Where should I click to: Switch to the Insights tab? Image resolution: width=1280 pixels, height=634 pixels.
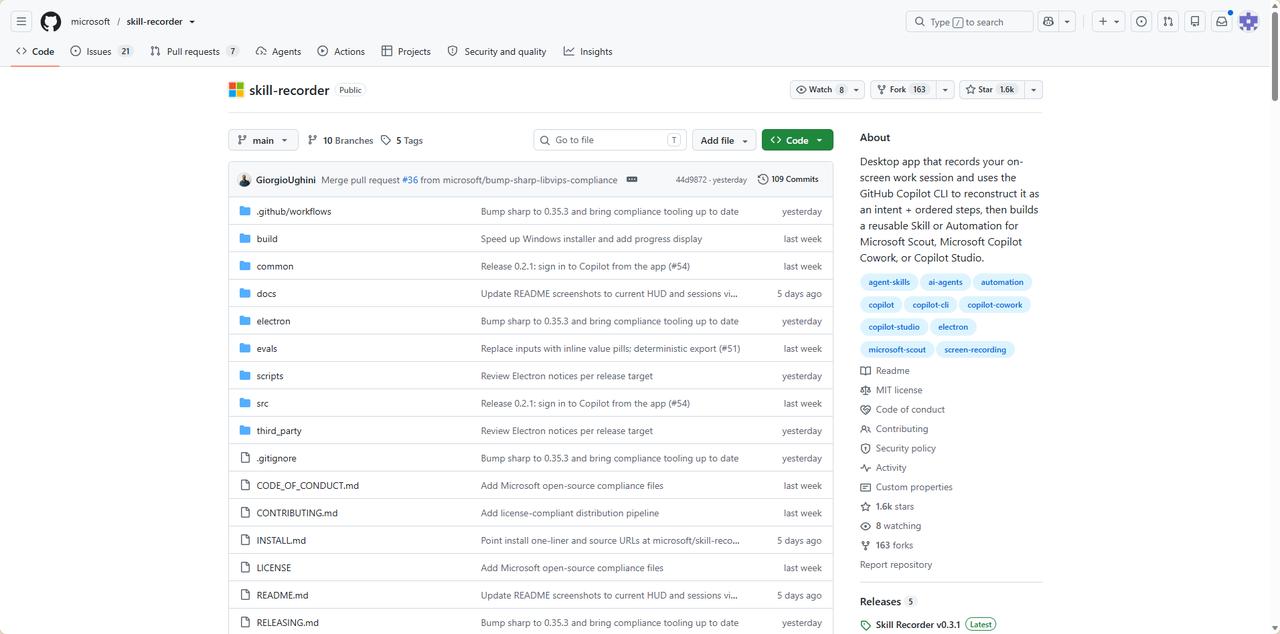click(x=588, y=51)
